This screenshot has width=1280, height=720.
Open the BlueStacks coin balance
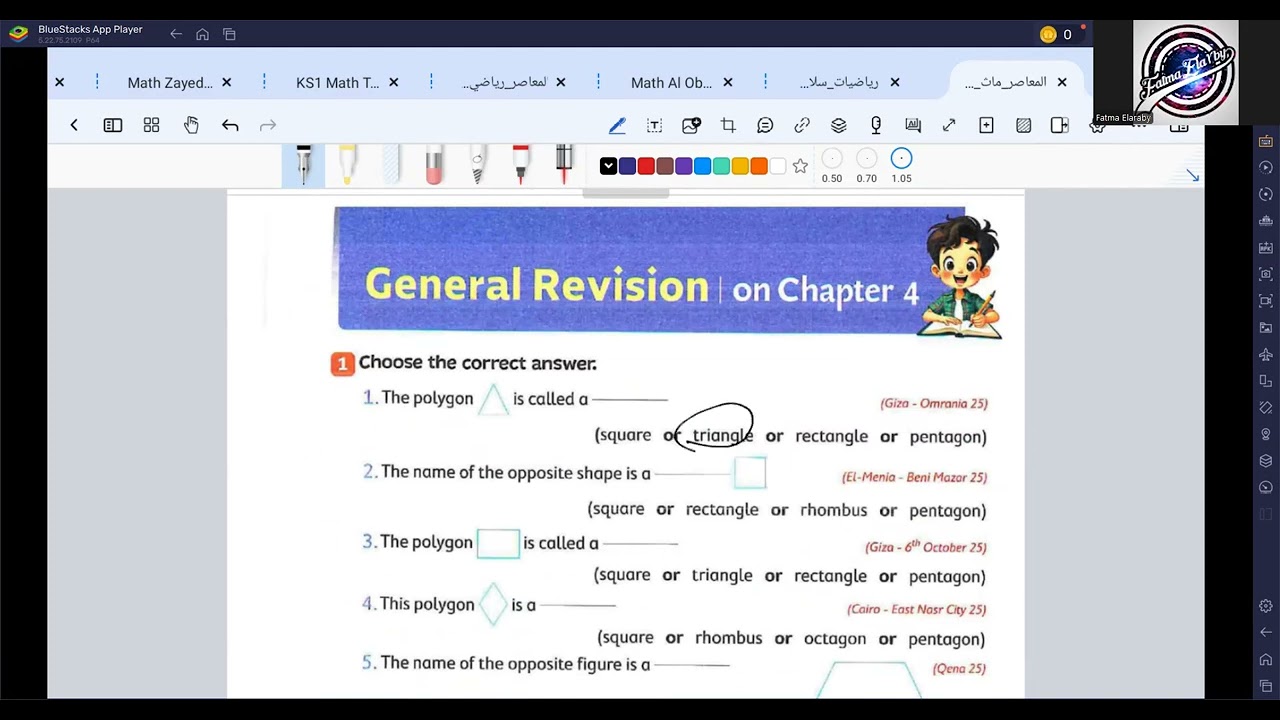(1056, 34)
